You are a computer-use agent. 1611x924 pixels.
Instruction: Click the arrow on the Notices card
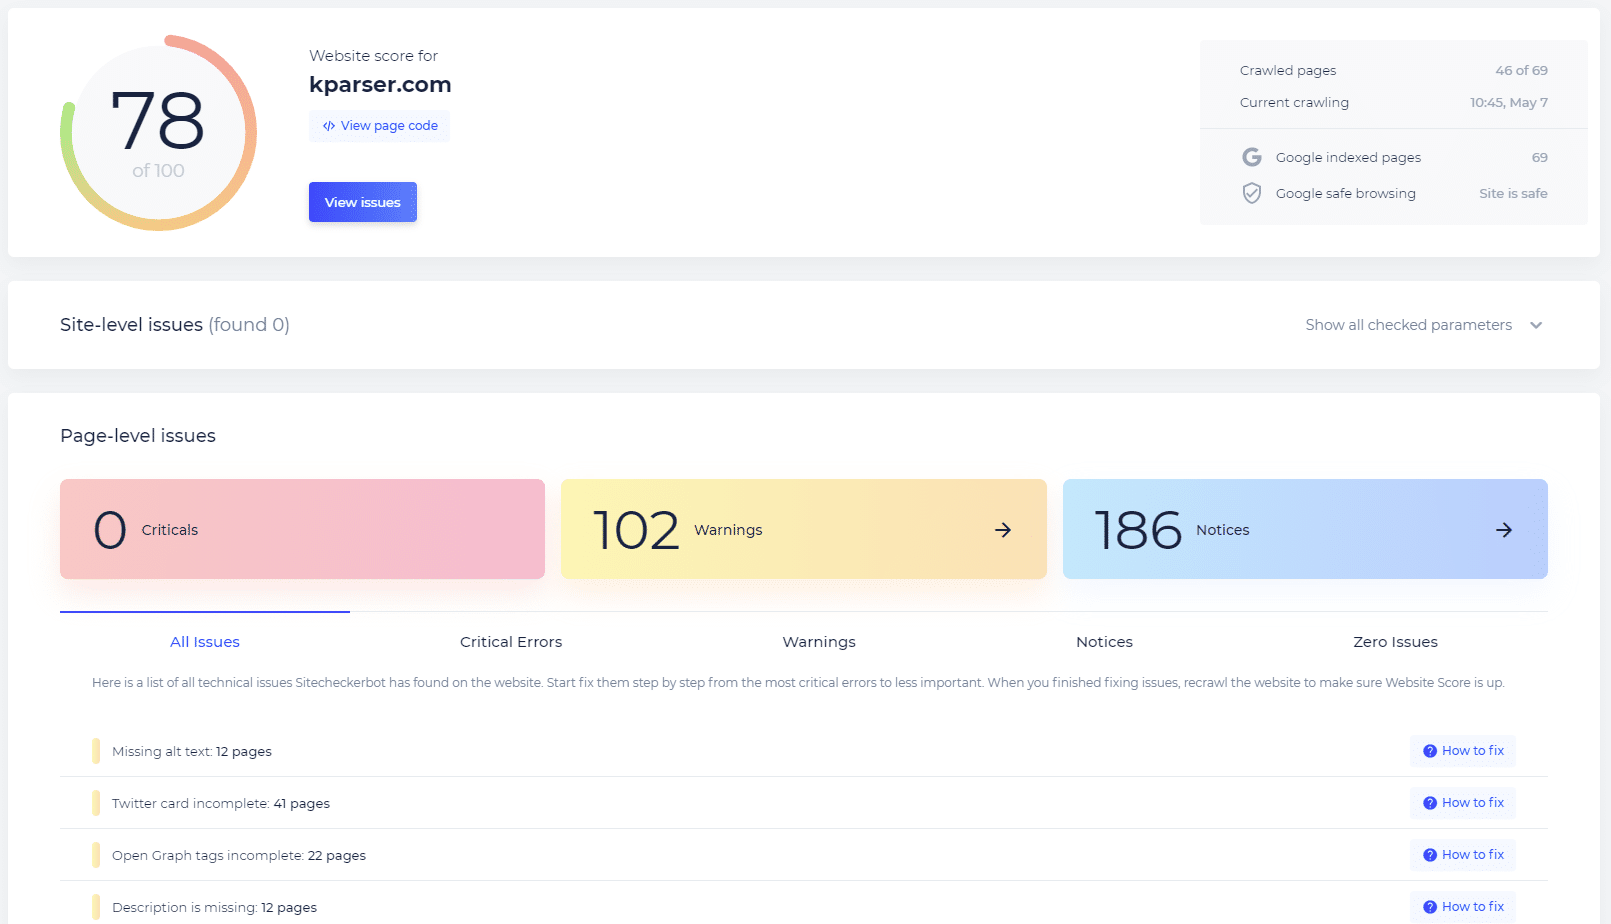1504,530
